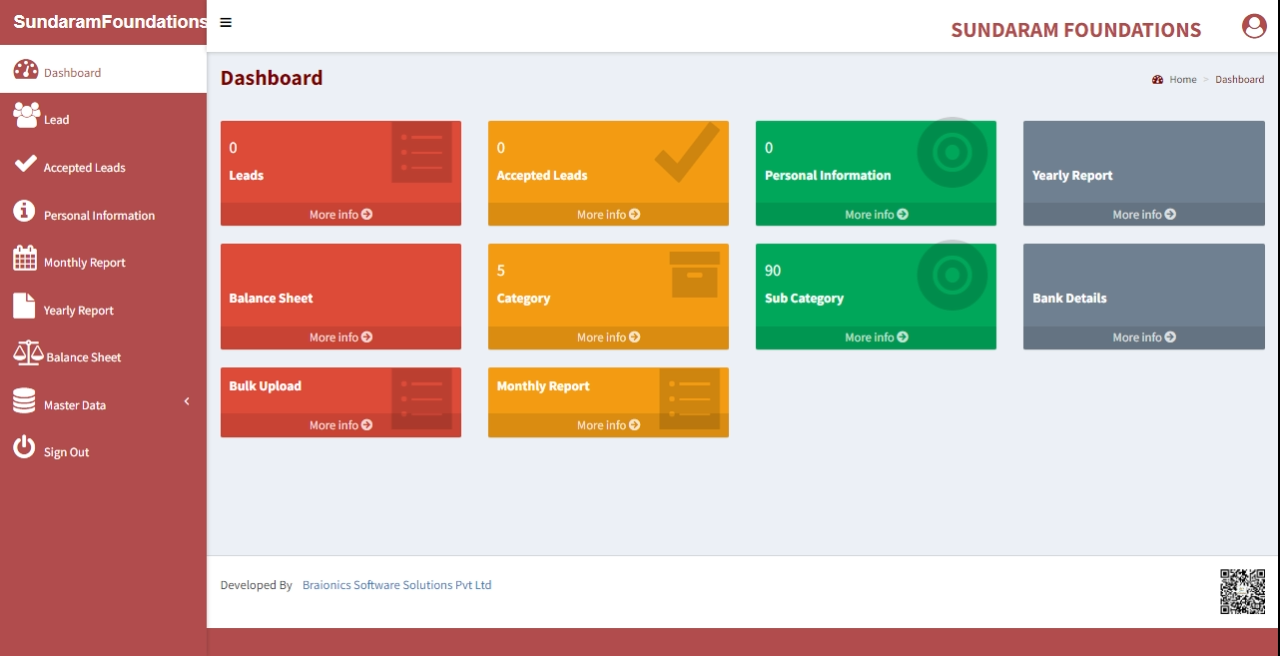Click the archive box icon on Category card
Image resolution: width=1280 pixels, height=656 pixels.
coord(695,274)
